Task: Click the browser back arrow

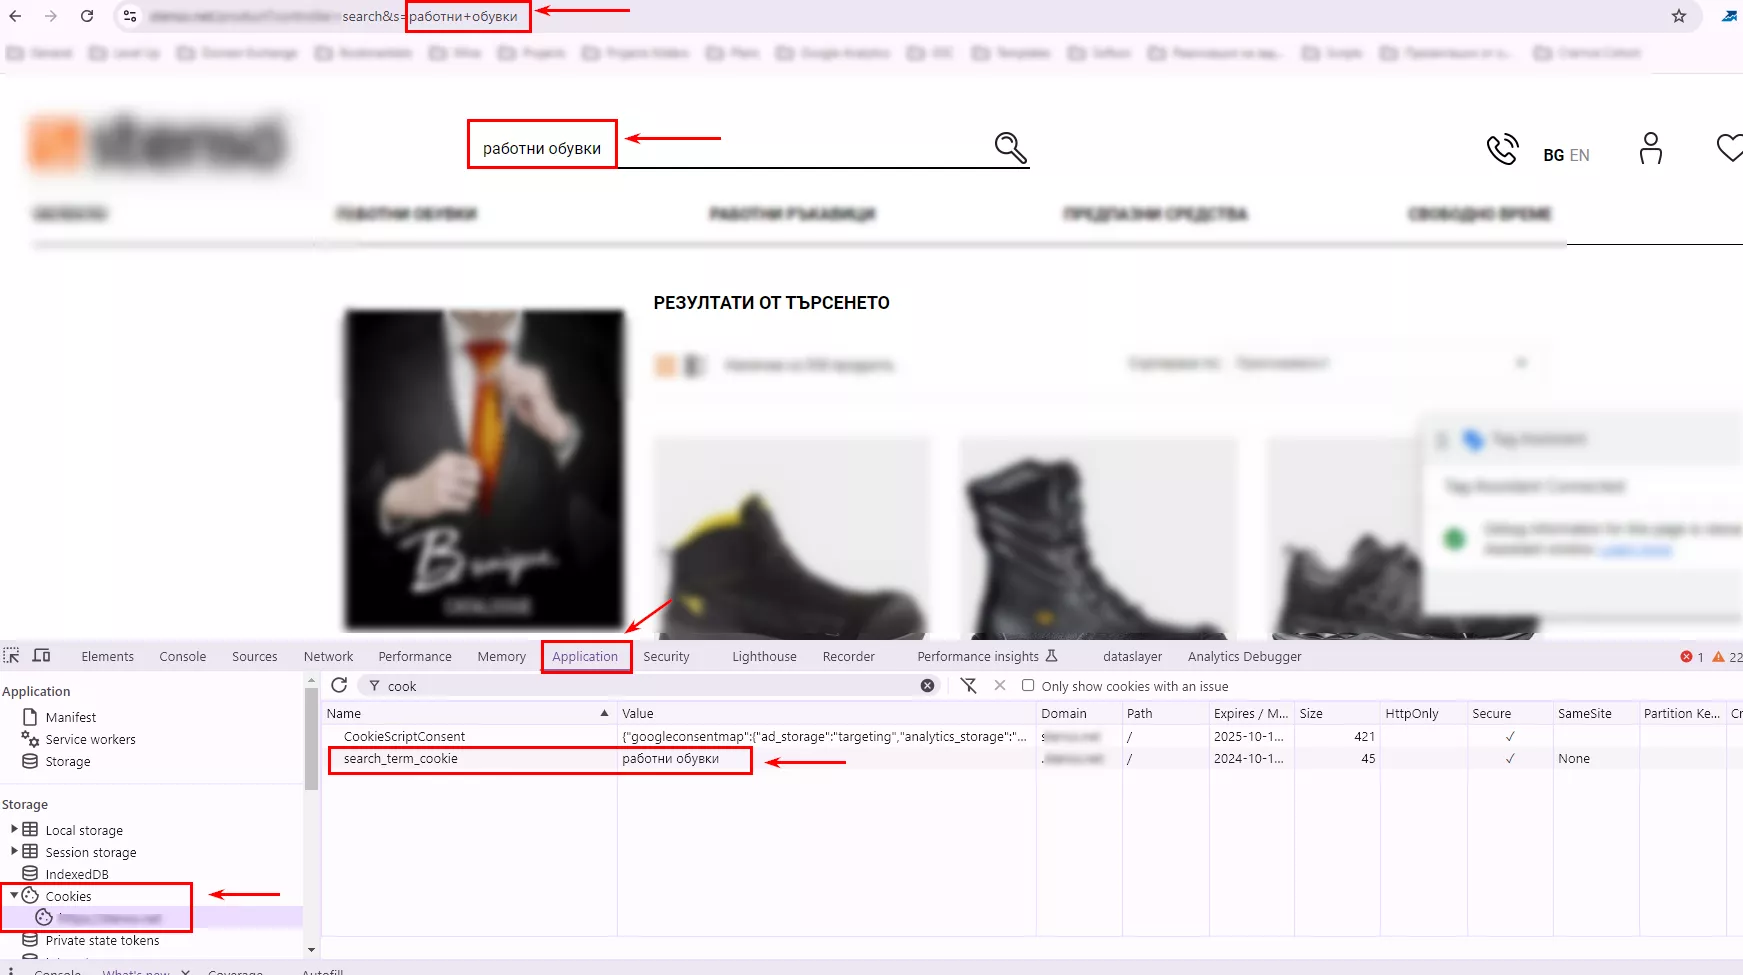Action: pyautogui.click(x=15, y=16)
